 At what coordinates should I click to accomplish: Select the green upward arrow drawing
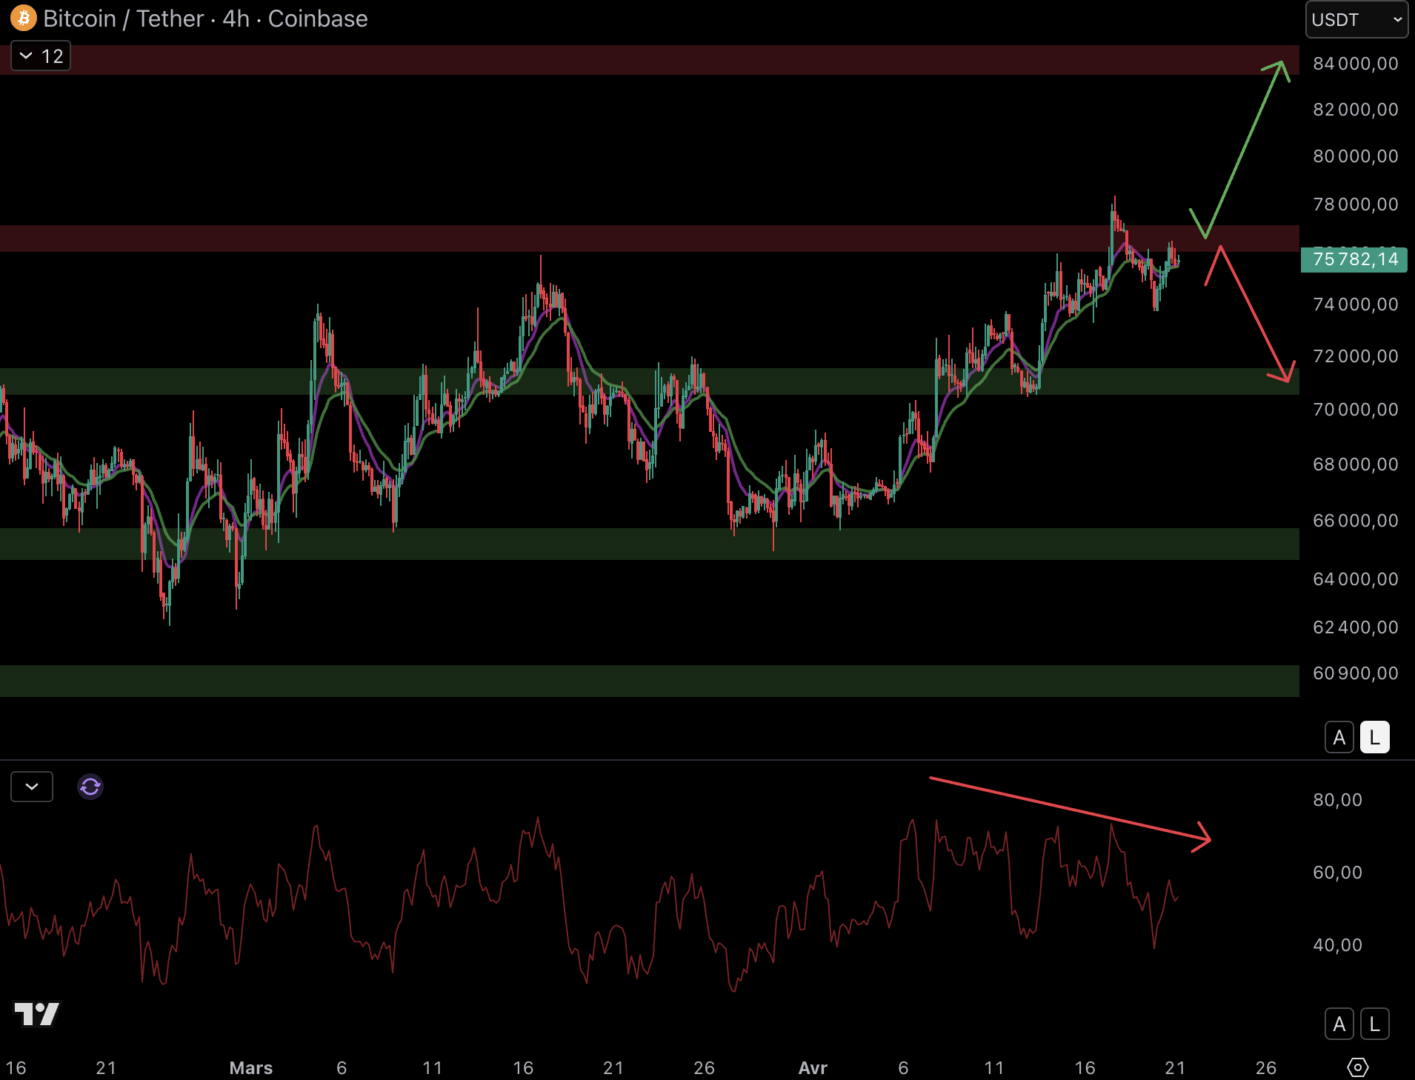(1244, 150)
